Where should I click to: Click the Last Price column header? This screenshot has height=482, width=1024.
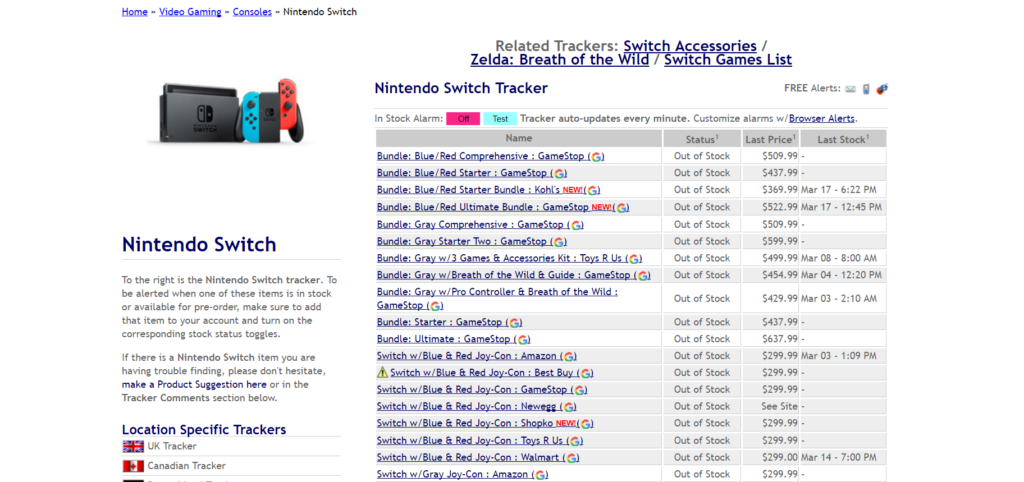tap(771, 138)
